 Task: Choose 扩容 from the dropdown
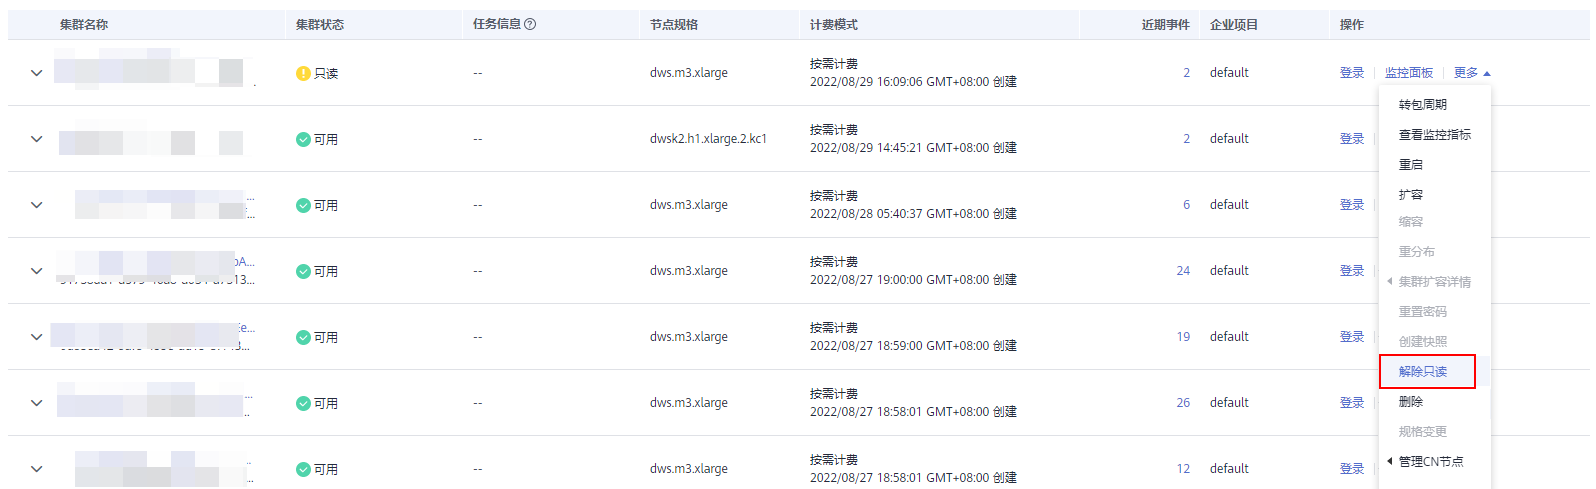coord(1410,194)
